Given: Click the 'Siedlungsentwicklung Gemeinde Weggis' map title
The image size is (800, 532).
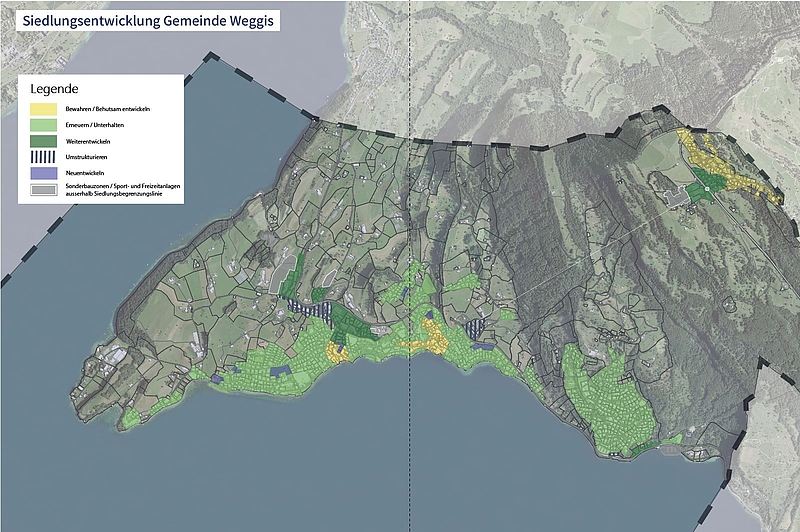Looking at the screenshot, I should tap(139, 19).
